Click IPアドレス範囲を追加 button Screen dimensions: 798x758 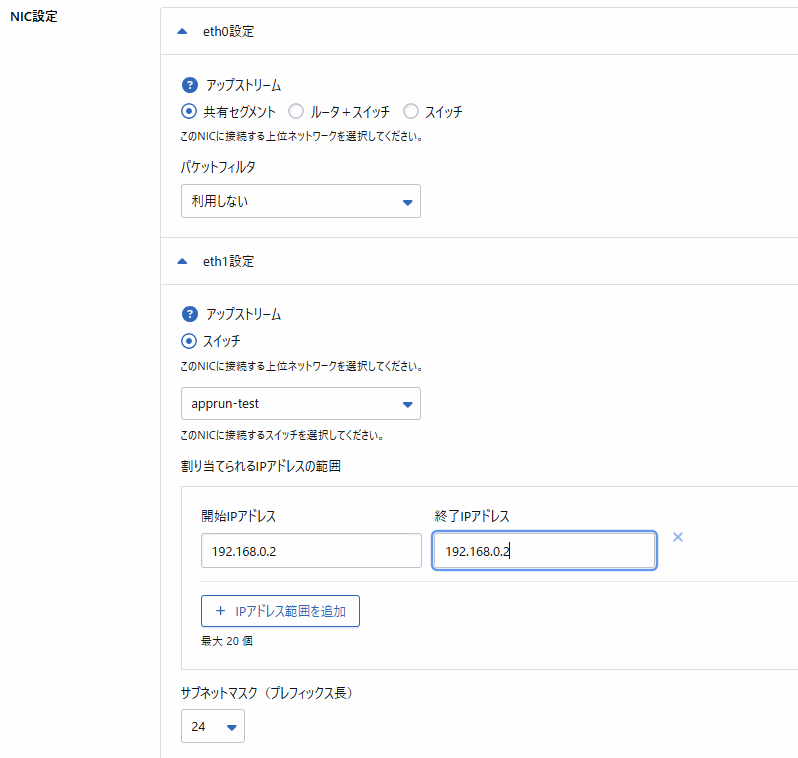pos(280,611)
